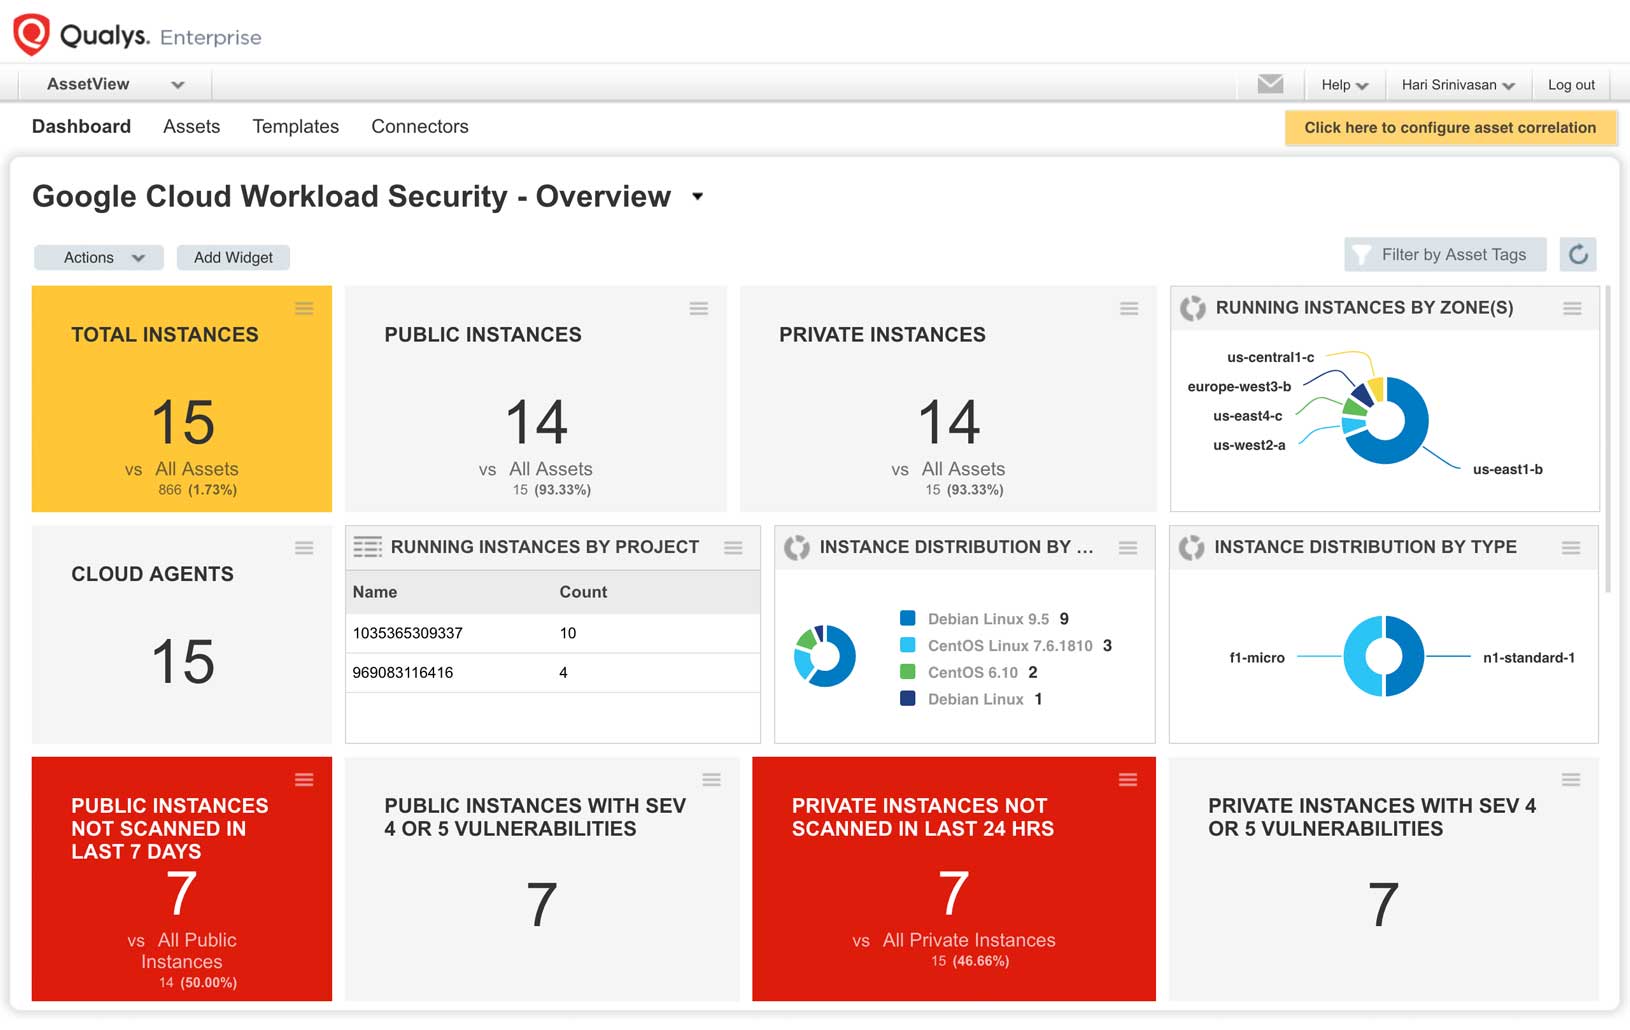Click the Google Cloud icon on Instance Distribution by Type

tap(1189, 547)
